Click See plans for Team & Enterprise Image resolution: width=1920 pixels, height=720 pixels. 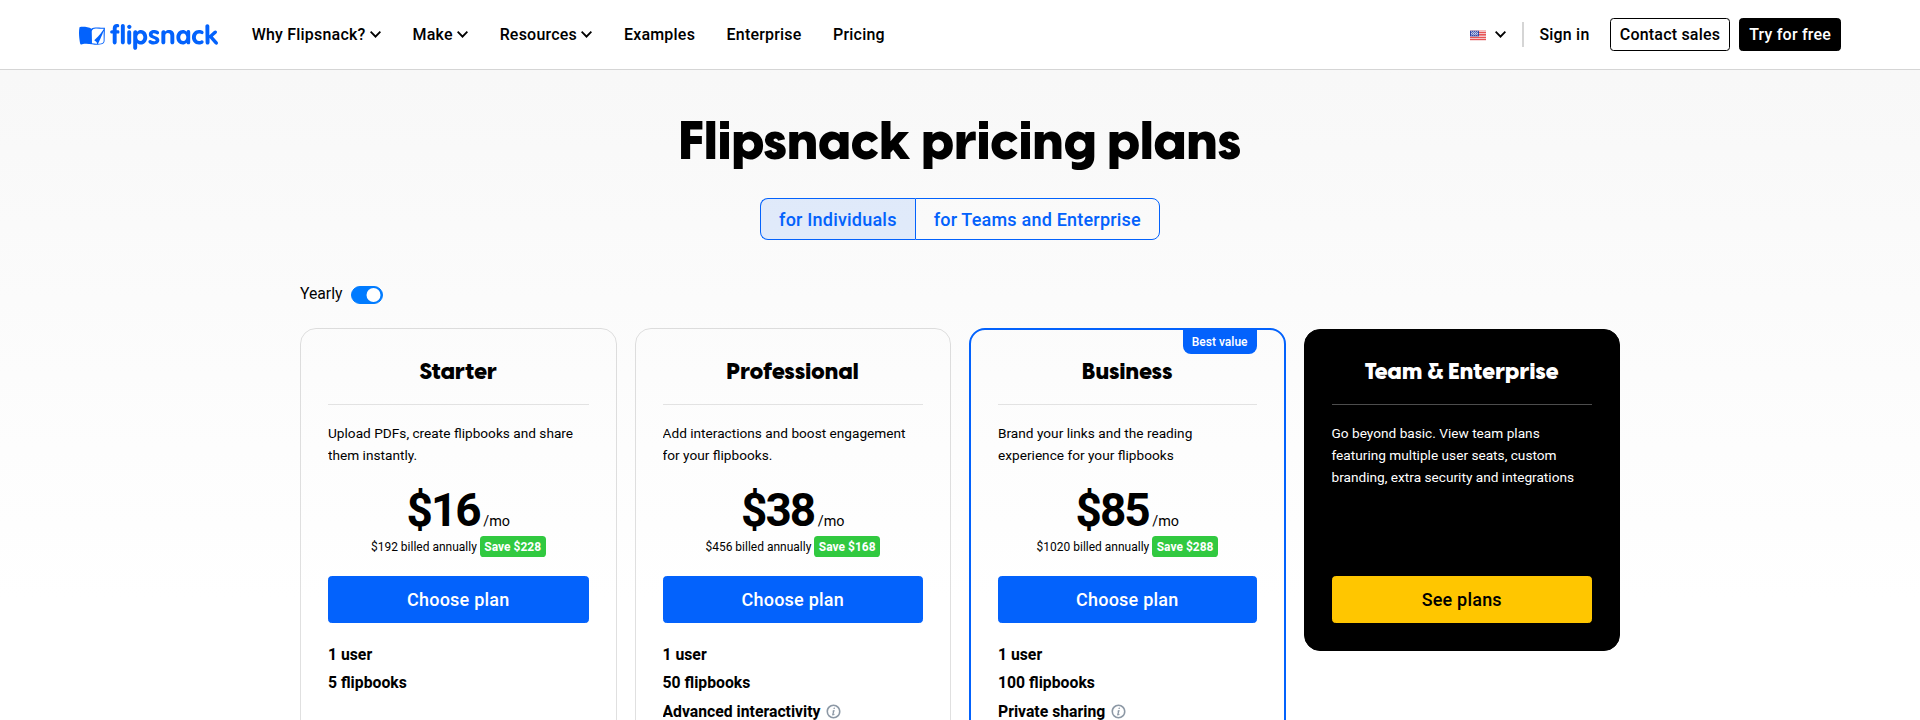coord(1461,599)
